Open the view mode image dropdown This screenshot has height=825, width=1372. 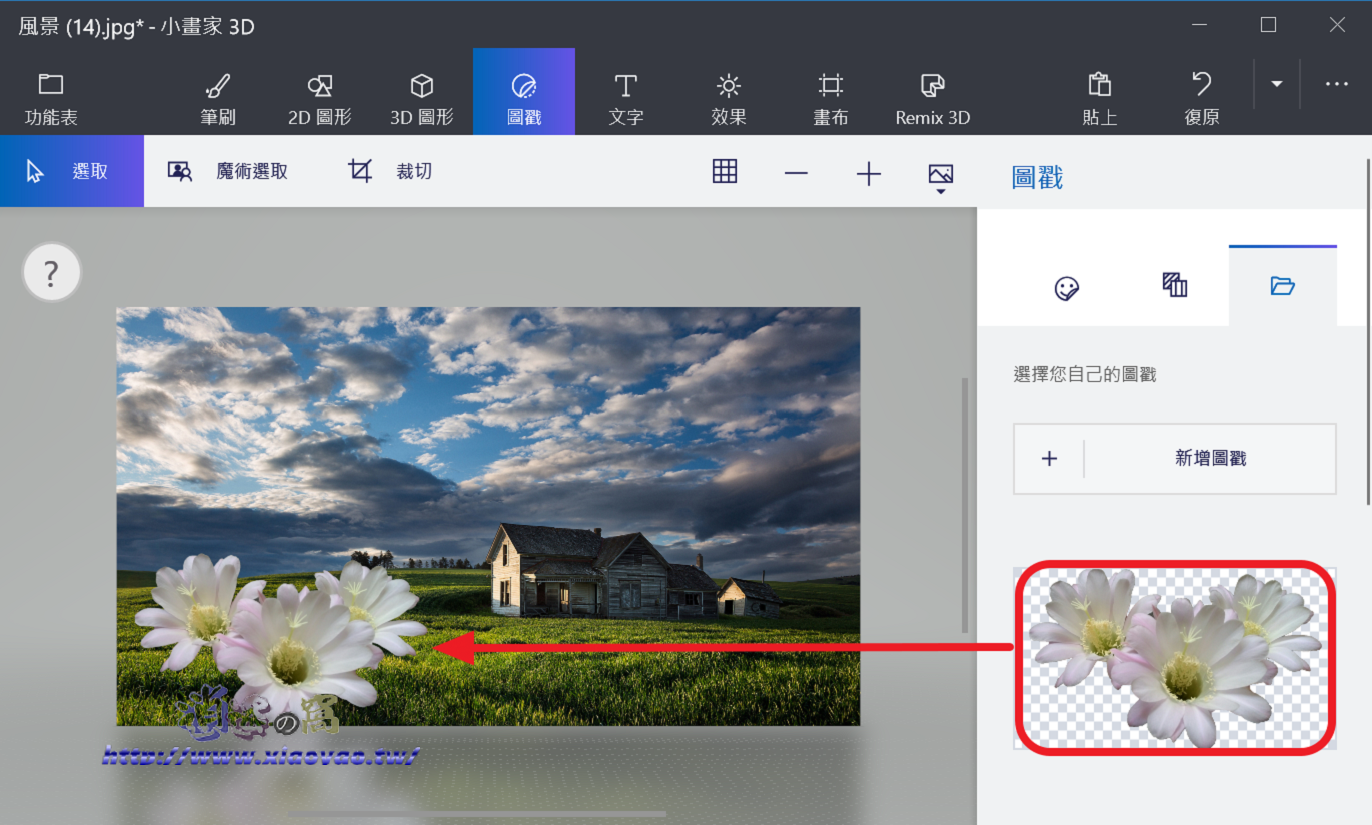(941, 177)
